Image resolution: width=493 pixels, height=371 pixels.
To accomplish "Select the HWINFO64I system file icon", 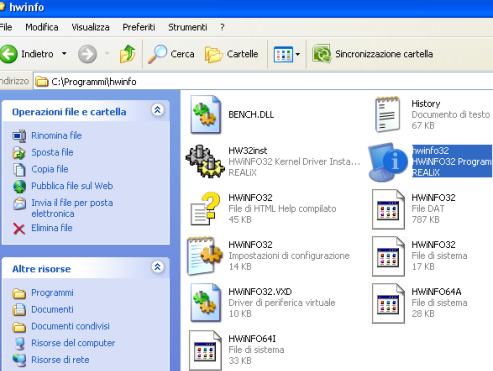I will click(206, 350).
